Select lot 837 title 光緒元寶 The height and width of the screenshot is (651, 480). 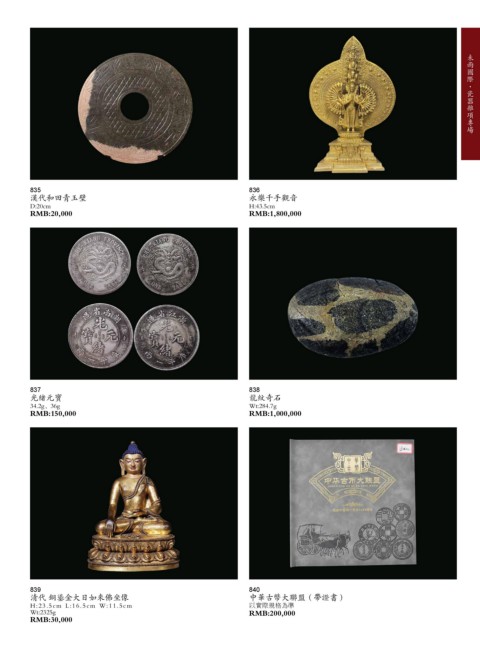click(46, 398)
